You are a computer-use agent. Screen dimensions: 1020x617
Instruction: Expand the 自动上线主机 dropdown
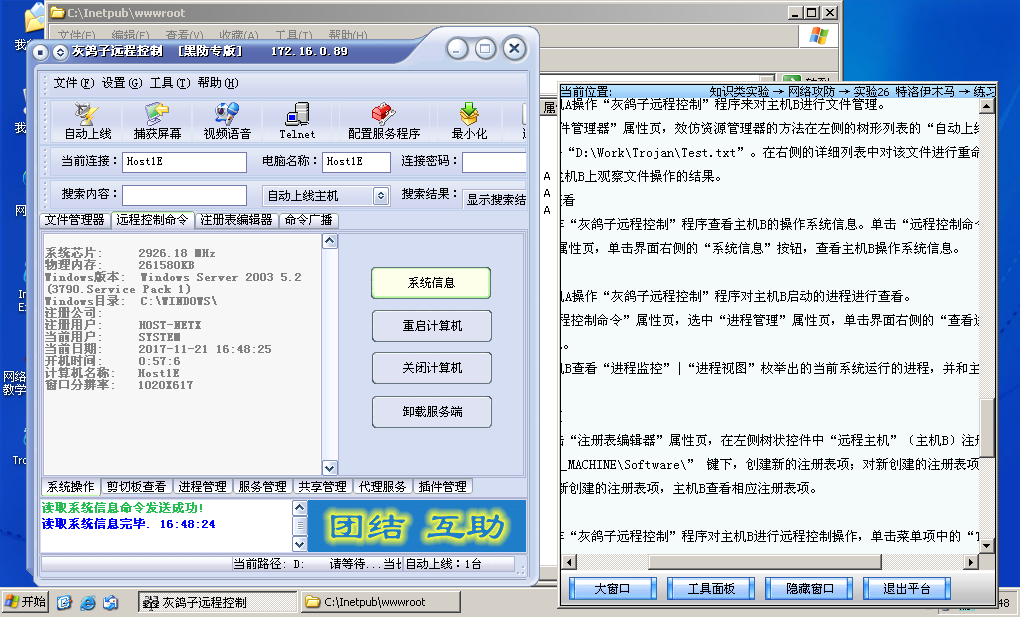point(381,195)
